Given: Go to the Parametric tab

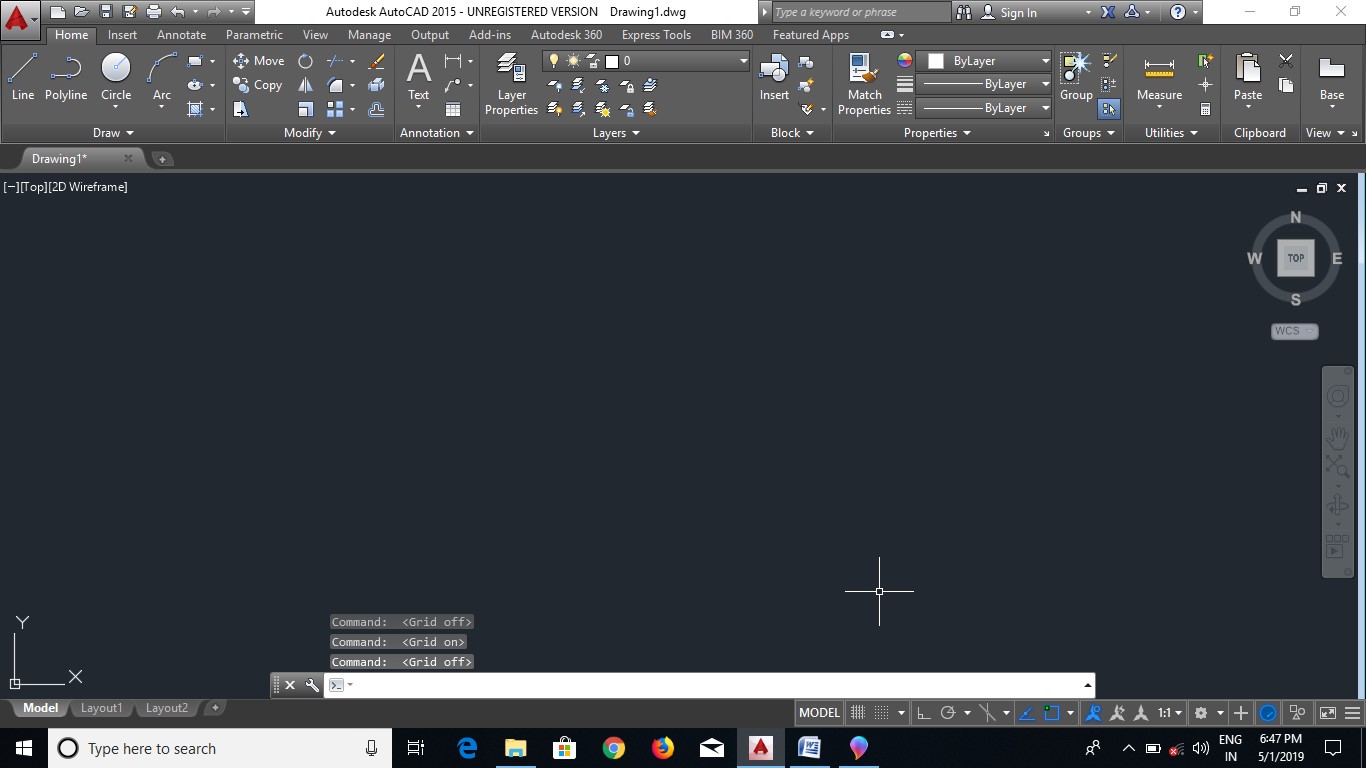Looking at the screenshot, I should [255, 35].
